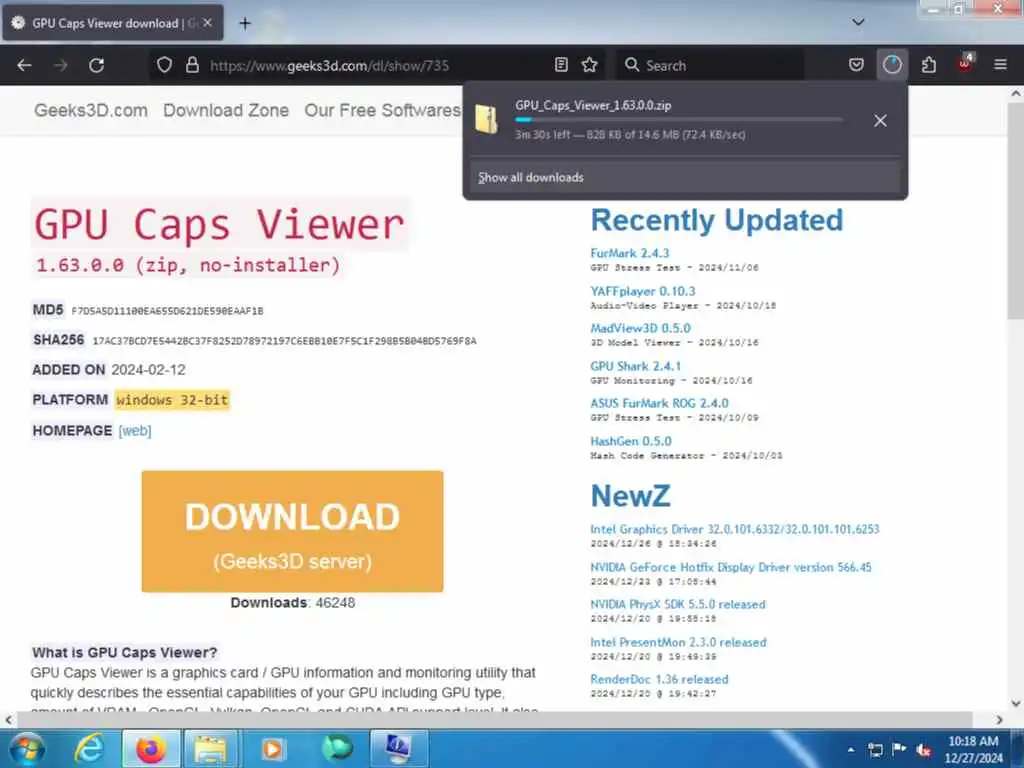Go back using the browser back arrow
This screenshot has width=1024, height=768.
pos(24,65)
